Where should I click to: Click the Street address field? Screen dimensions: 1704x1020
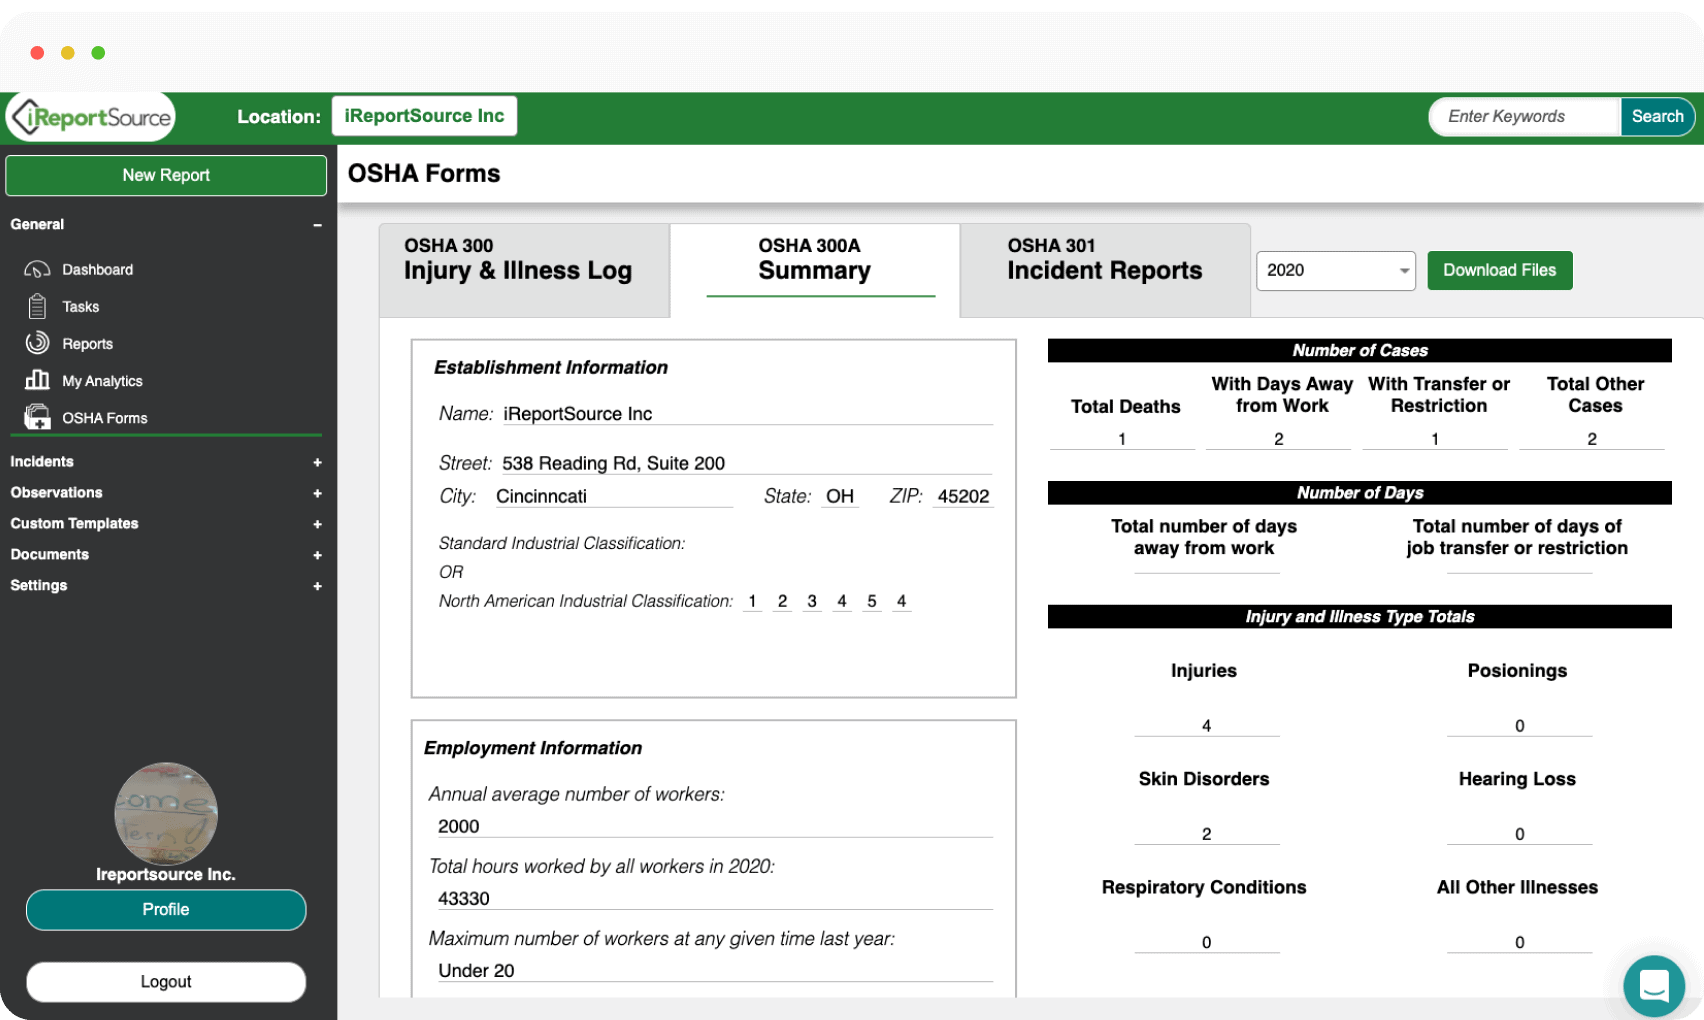click(746, 463)
